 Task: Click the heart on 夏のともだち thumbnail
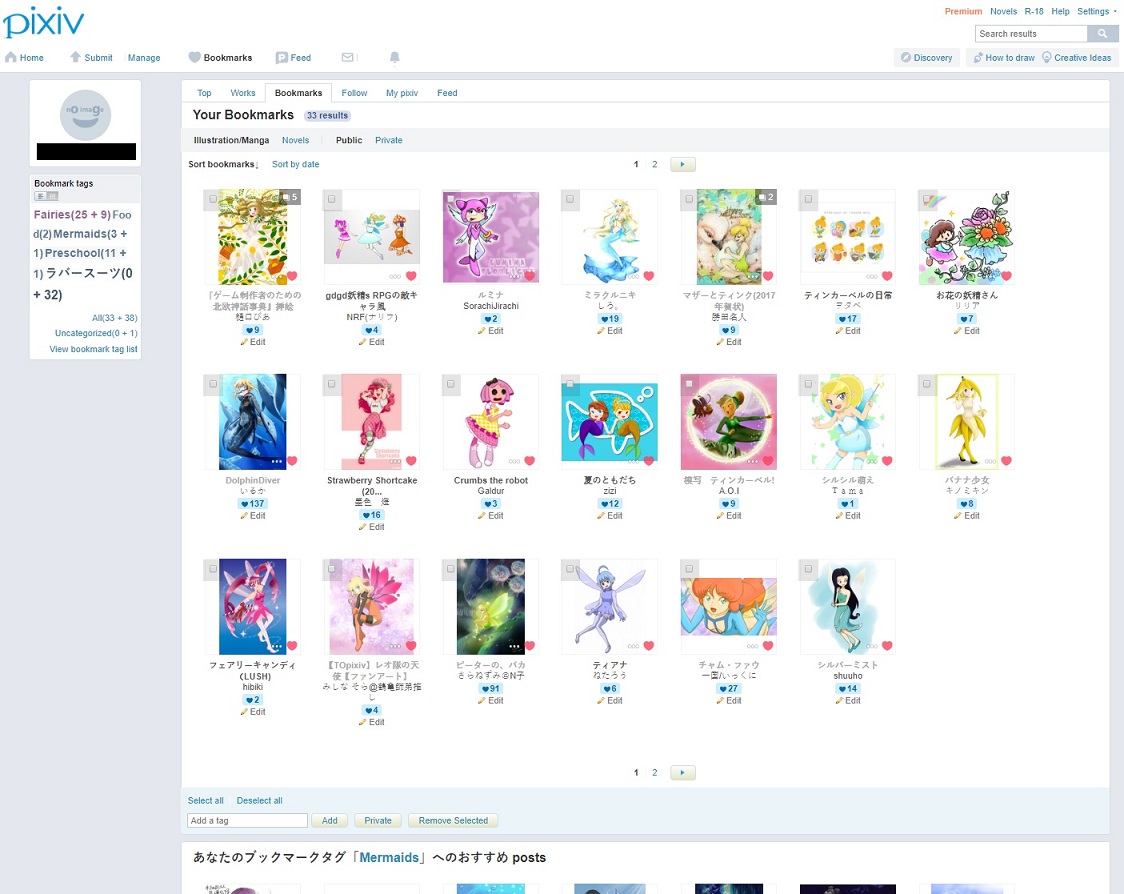point(649,461)
